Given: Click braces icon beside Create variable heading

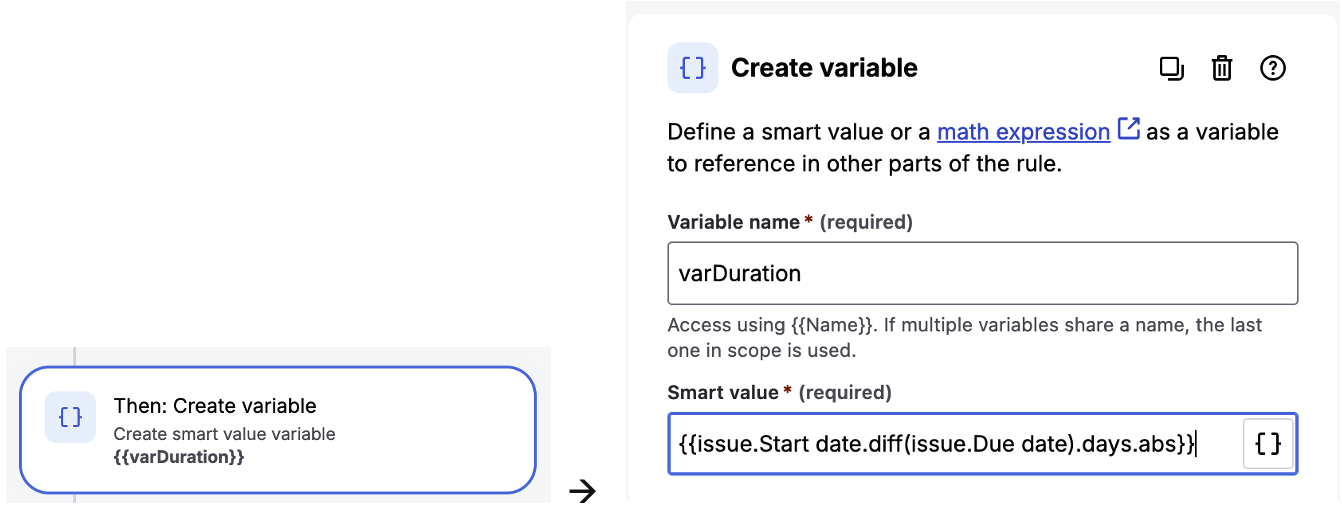Looking at the screenshot, I should 692,68.
